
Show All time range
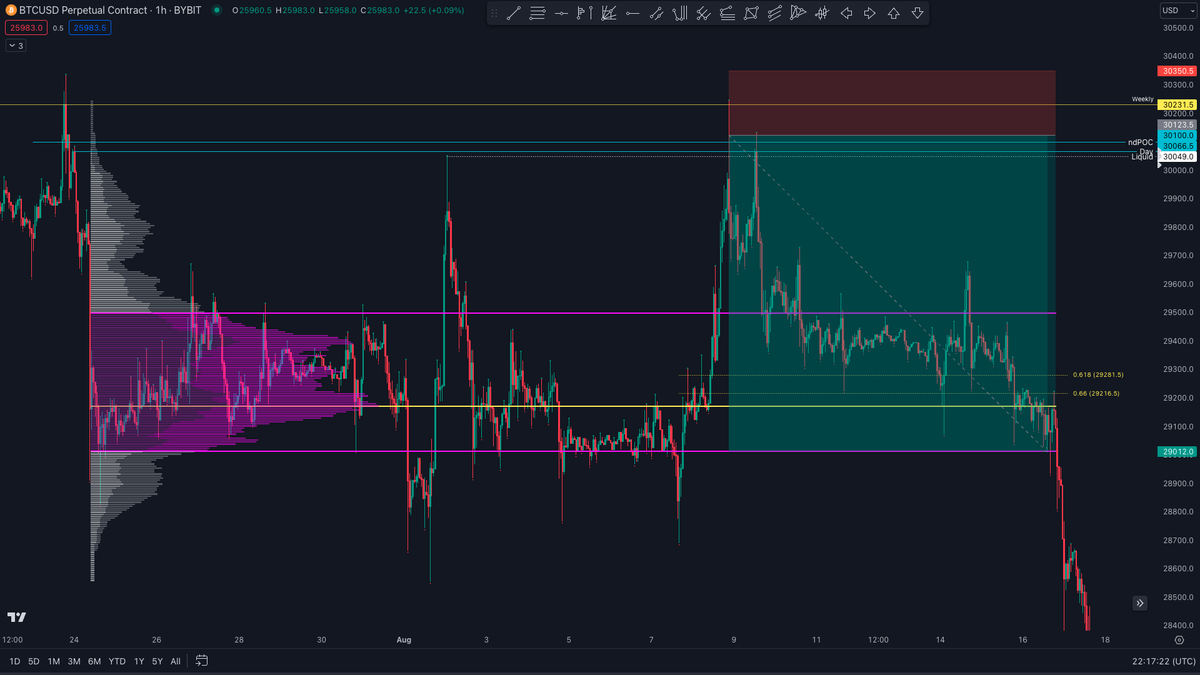176,661
